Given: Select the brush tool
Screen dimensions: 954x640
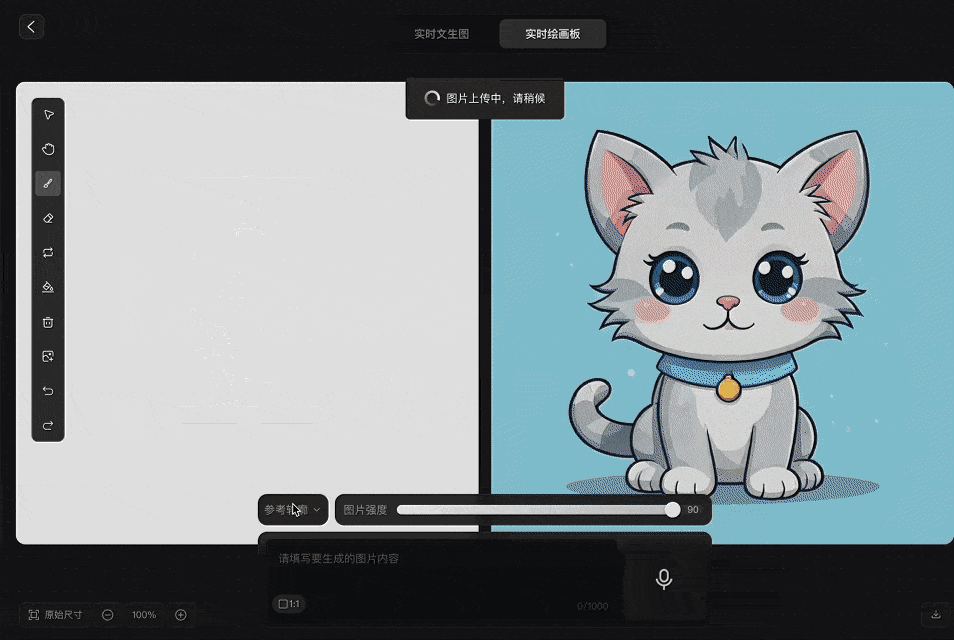Looking at the screenshot, I should tap(48, 184).
